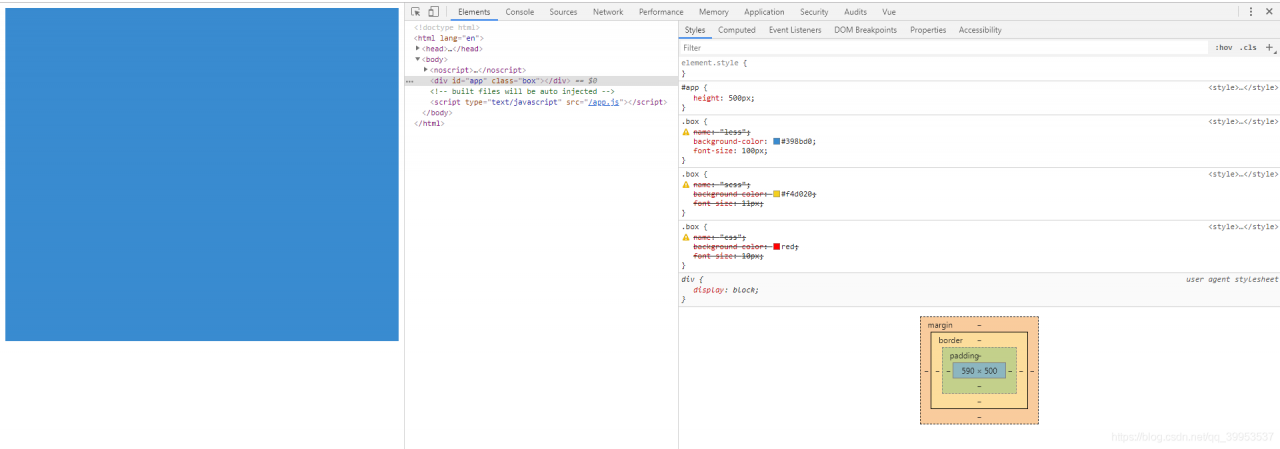
Task: Click the ellipsis beside the selected div row
Action: tap(409, 81)
